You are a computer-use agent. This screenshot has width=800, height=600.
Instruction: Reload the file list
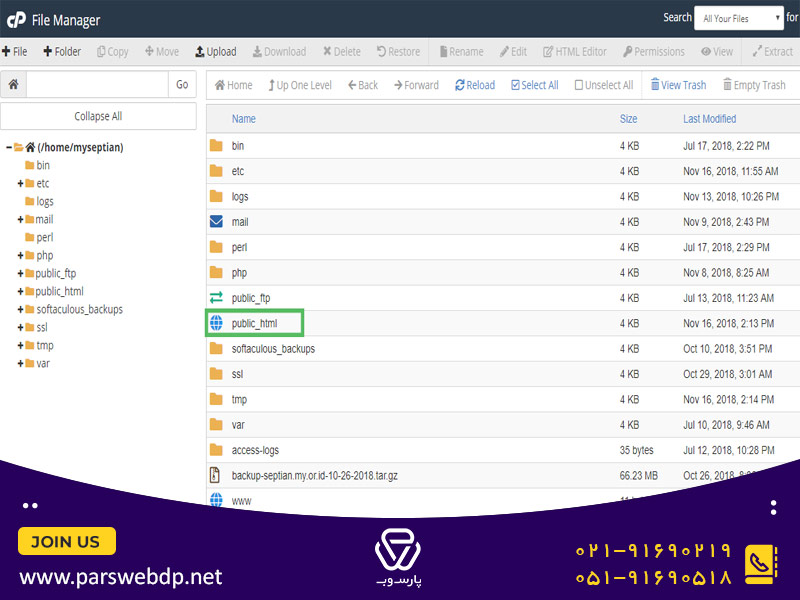(475, 85)
